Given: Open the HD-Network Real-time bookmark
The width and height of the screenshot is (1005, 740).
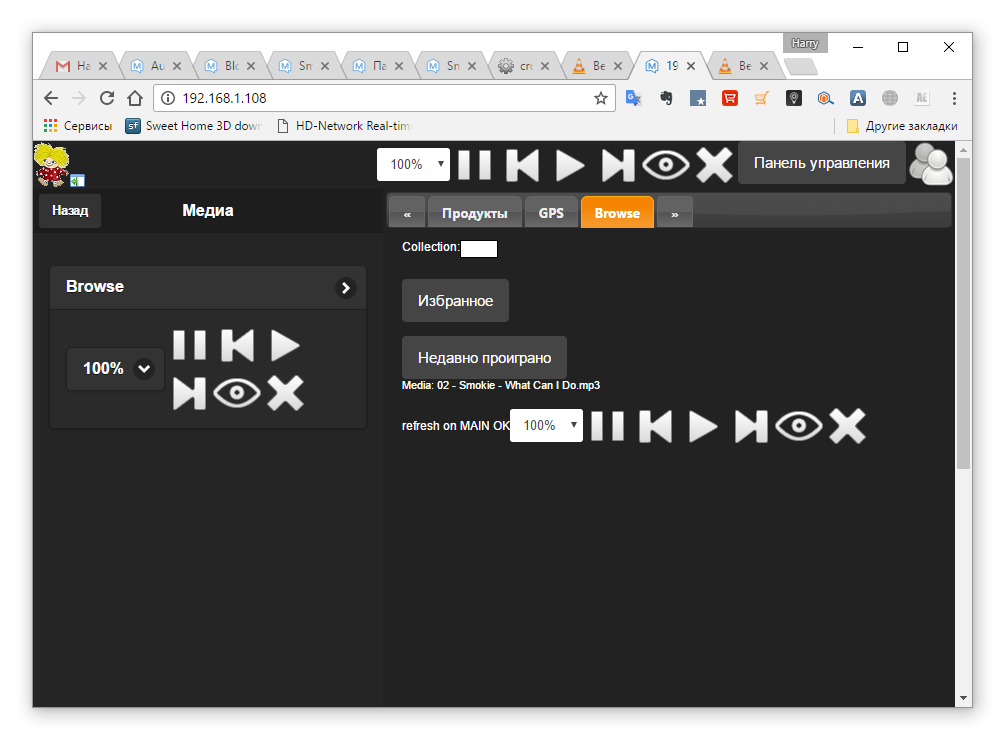Looking at the screenshot, I should tap(344, 126).
